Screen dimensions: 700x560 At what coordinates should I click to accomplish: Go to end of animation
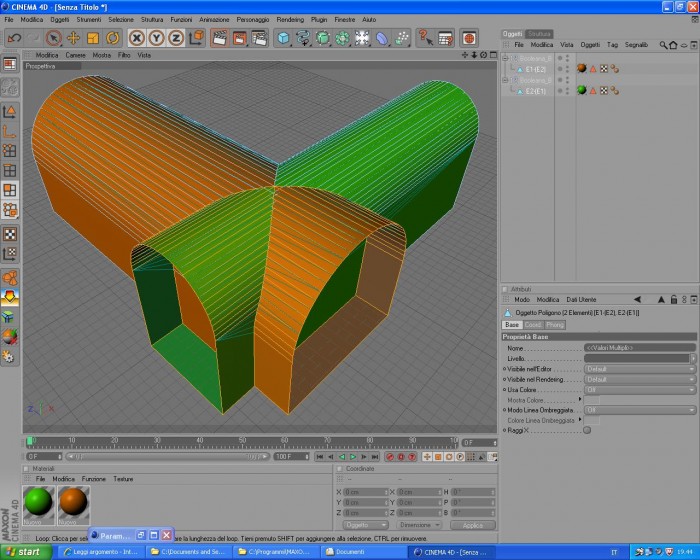[375, 456]
